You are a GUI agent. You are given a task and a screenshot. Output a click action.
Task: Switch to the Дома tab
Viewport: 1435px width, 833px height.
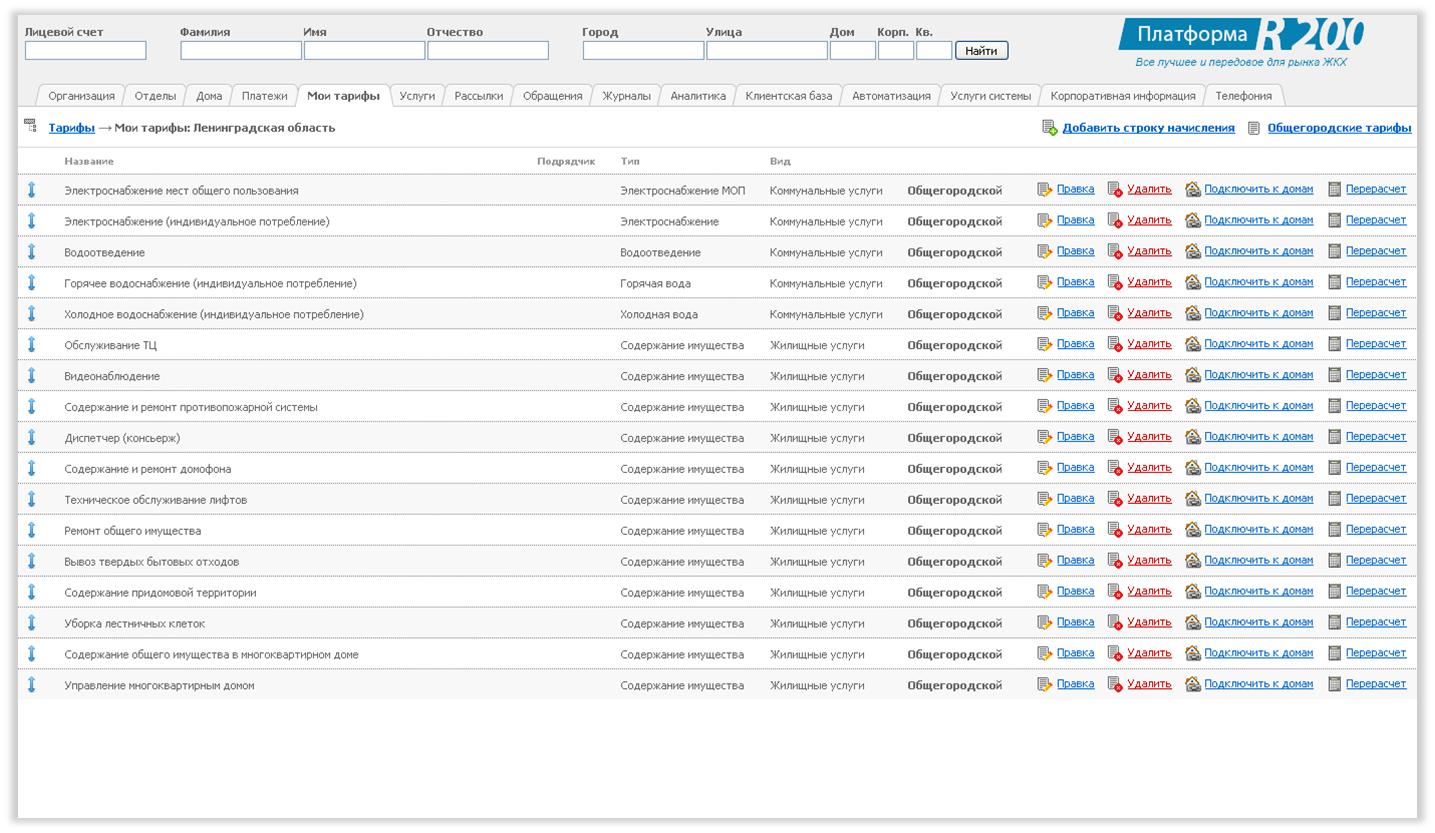tap(209, 96)
